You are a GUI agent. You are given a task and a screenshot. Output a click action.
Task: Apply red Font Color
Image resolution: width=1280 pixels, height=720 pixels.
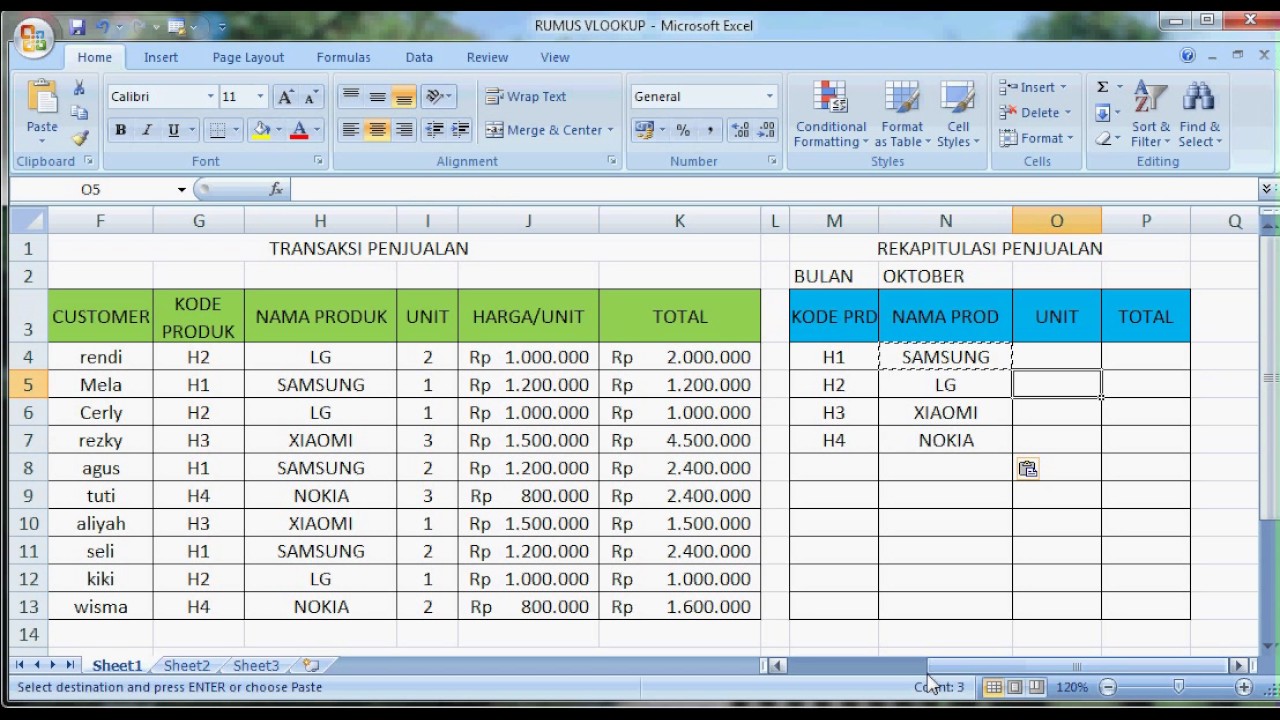click(298, 130)
